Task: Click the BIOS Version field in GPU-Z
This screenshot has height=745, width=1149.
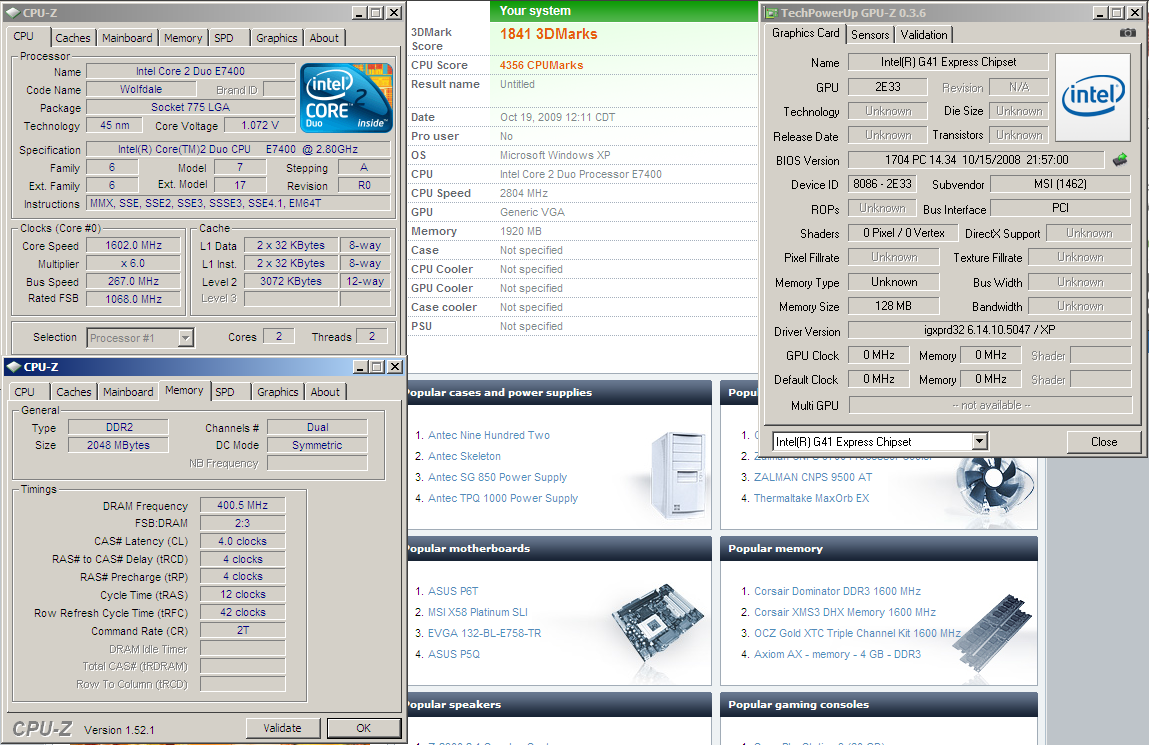Action: point(975,160)
